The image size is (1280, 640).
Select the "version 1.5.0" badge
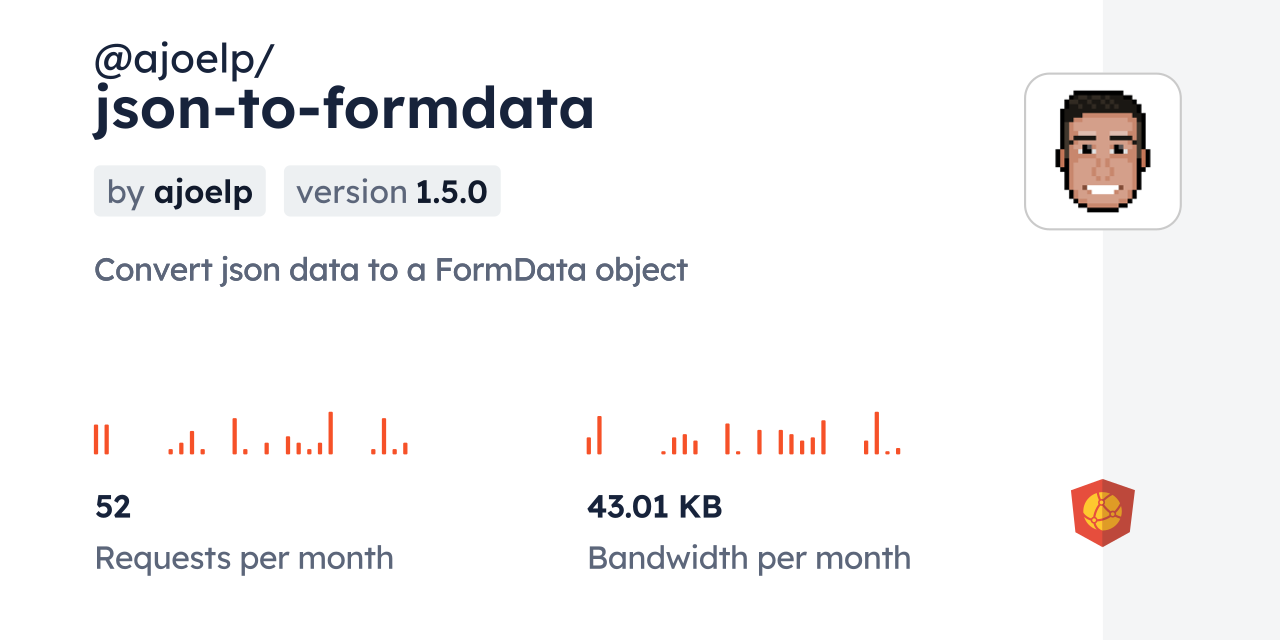coord(392,192)
